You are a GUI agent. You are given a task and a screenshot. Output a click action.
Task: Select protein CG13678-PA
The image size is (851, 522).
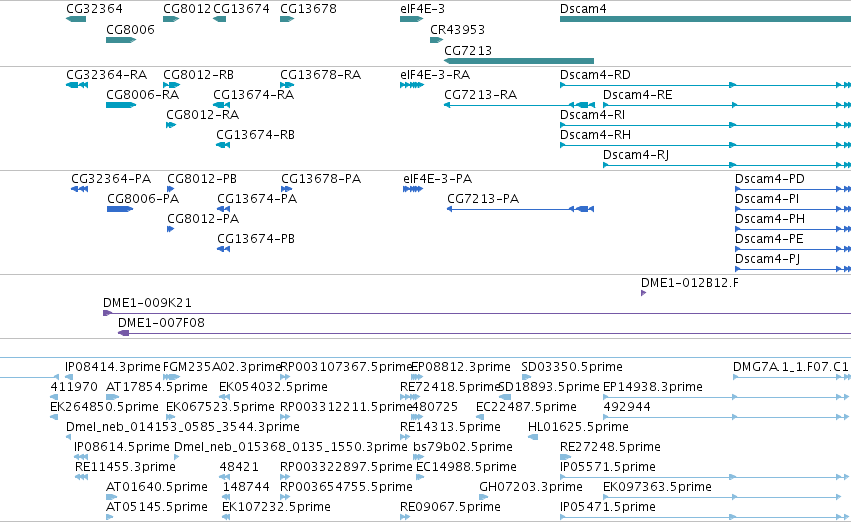321,179
